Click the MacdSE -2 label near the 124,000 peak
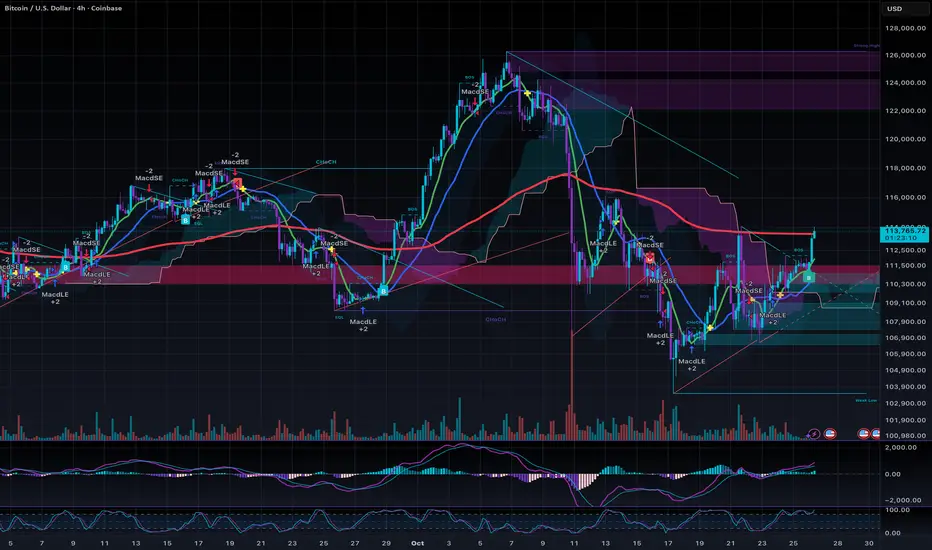 coord(475,88)
